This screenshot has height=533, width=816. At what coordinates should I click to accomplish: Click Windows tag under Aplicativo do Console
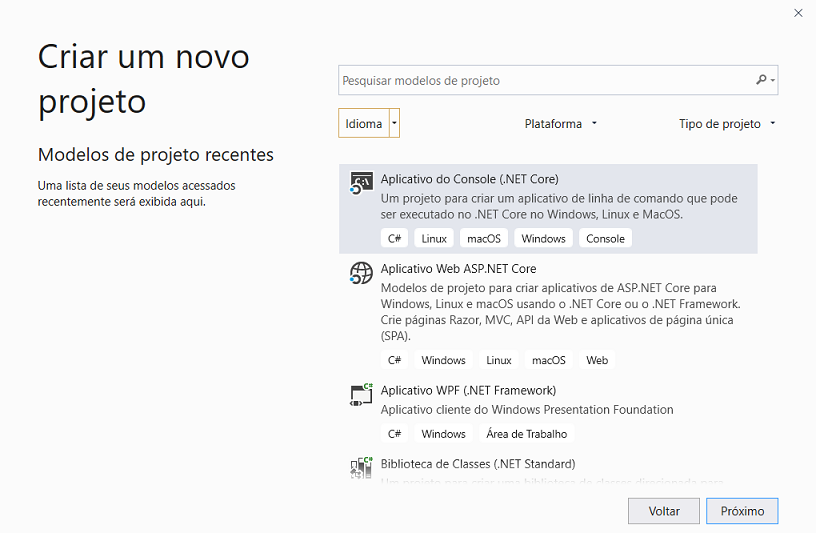tap(543, 238)
